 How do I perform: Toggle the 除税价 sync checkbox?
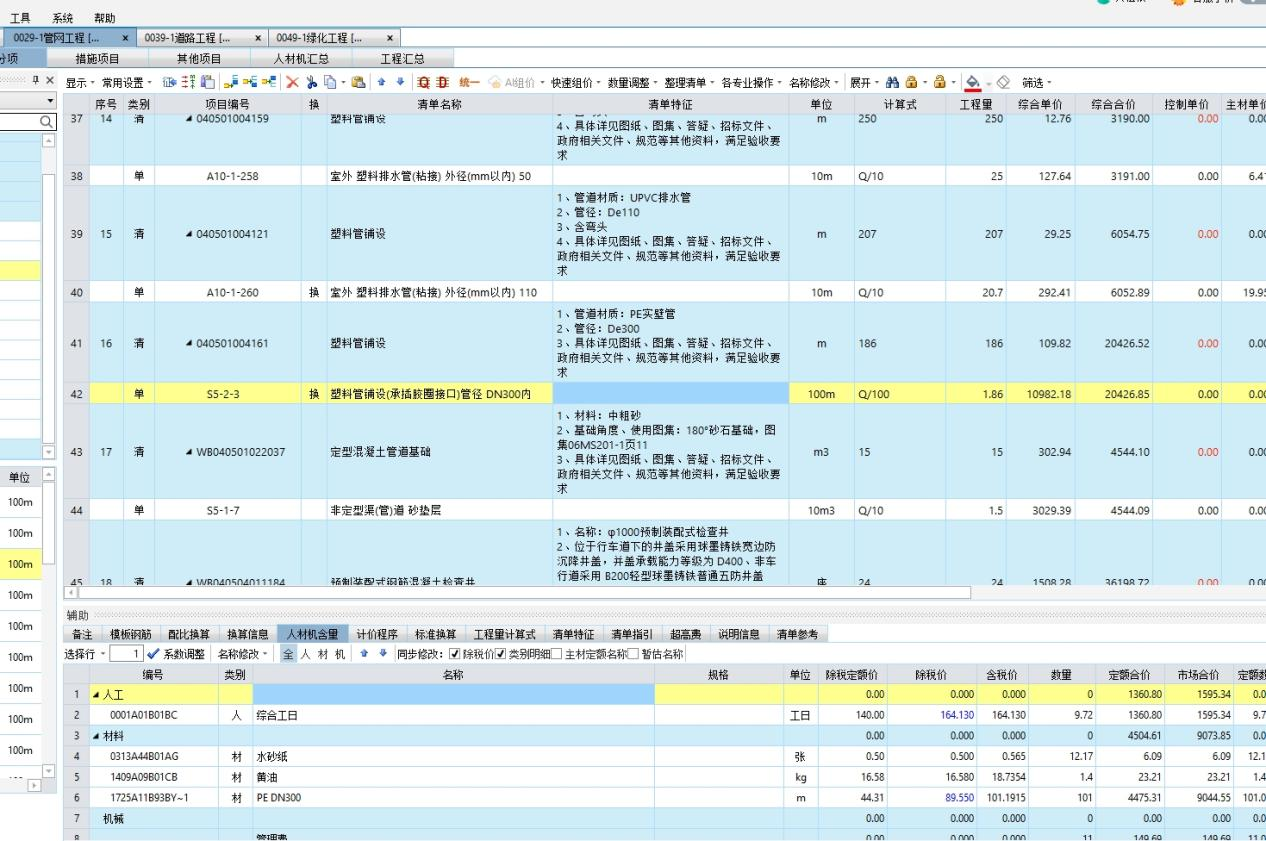pyautogui.click(x=456, y=654)
